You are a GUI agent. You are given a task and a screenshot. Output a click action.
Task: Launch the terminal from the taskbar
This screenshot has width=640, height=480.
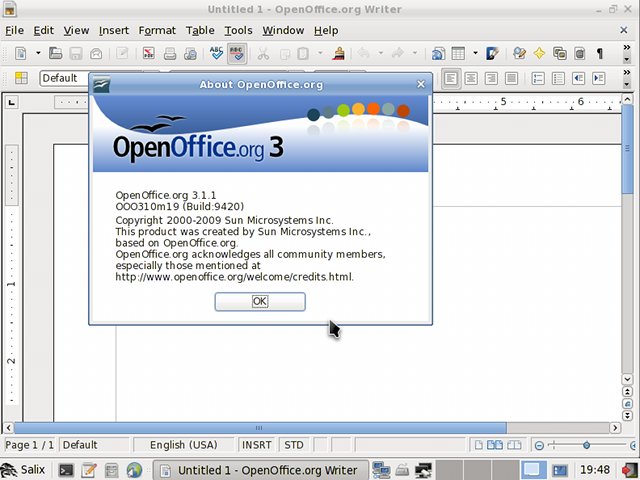click(x=66, y=470)
